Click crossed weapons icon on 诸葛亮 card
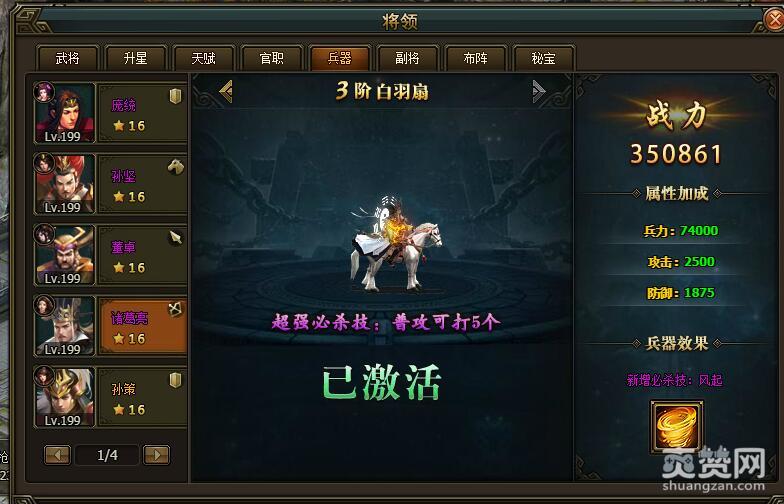784x504 pixels. [175, 309]
